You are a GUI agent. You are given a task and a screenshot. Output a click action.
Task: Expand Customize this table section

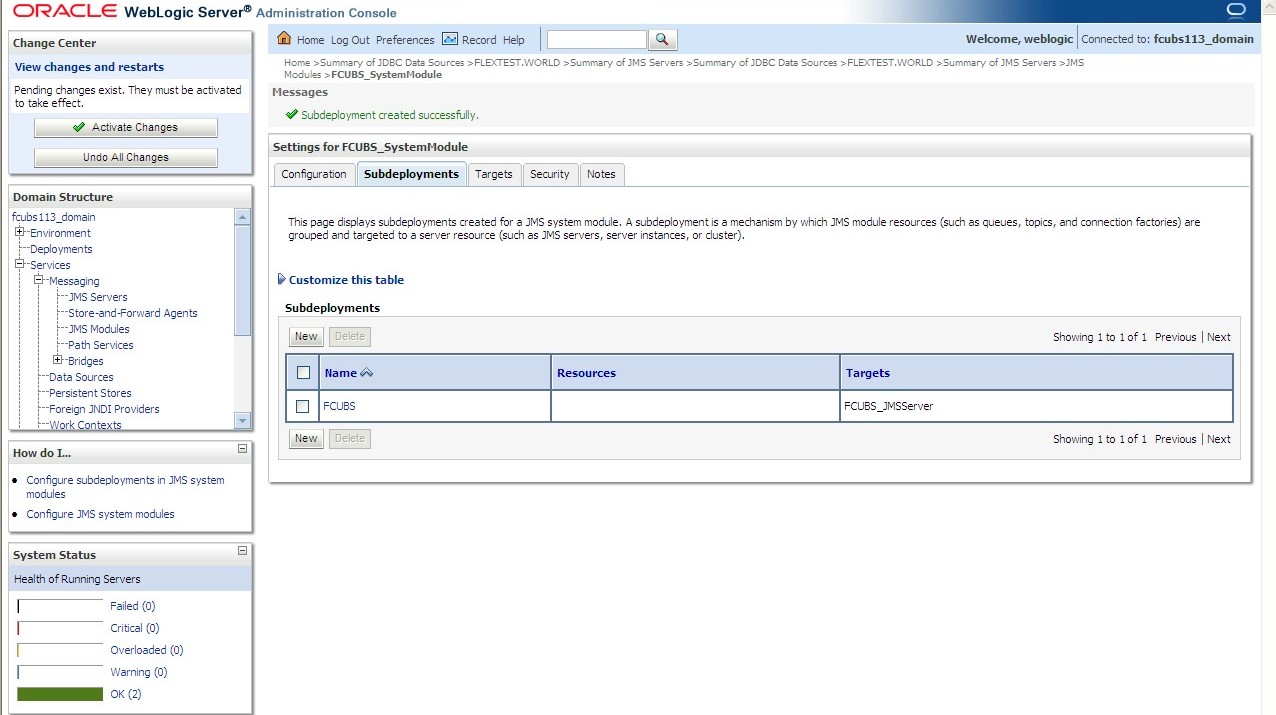[340, 280]
